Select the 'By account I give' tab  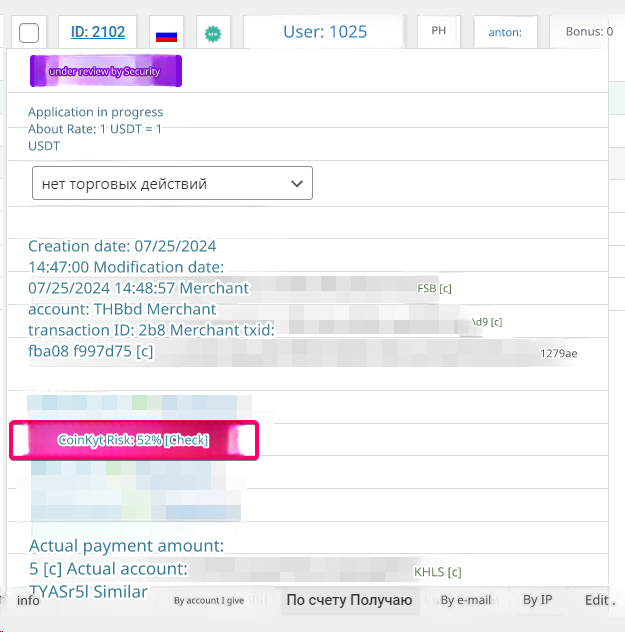coord(208,601)
